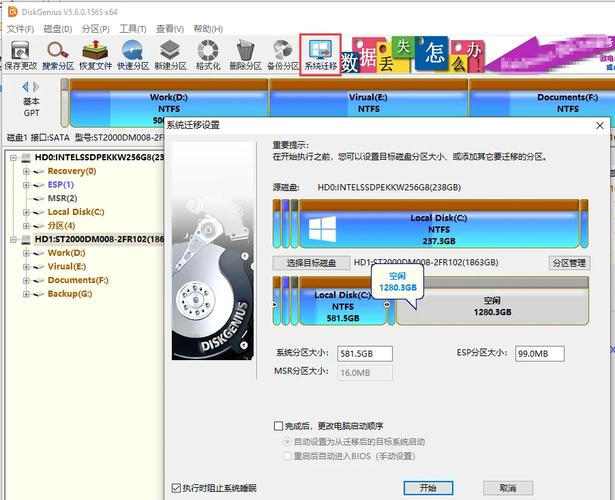
Task: Open the System Migration (系统迁移) tool
Action: (x=320, y=55)
